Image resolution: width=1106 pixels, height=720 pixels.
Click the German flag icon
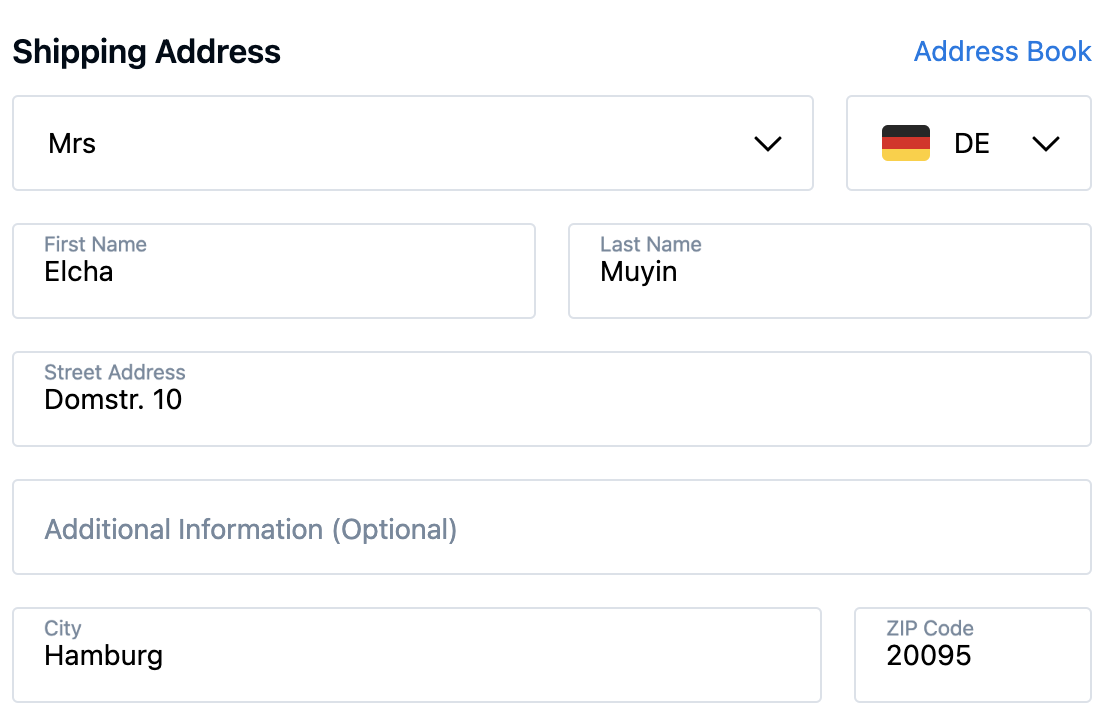[x=905, y=143]
